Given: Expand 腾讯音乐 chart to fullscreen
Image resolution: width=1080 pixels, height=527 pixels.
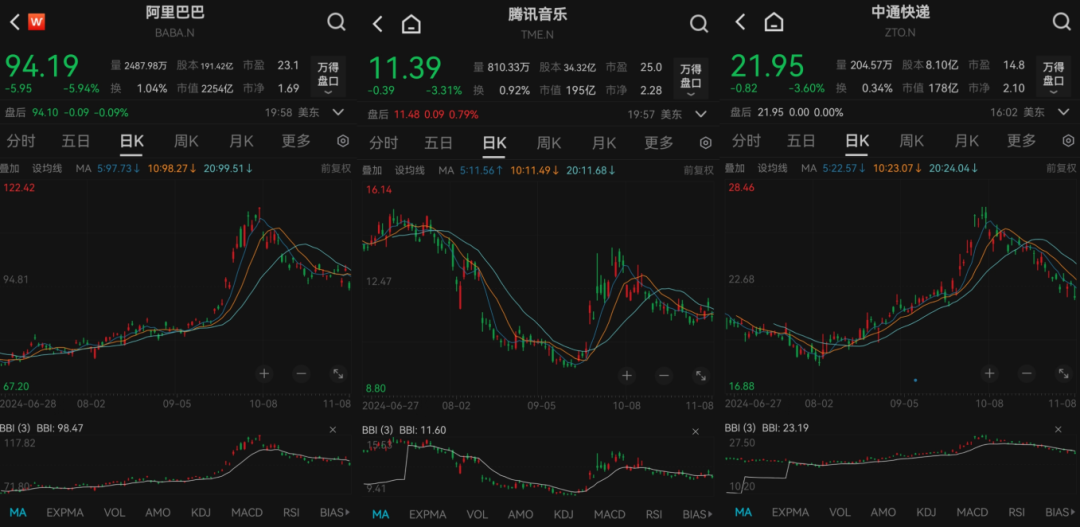Looking at the screenshot, I should point(701,376).
